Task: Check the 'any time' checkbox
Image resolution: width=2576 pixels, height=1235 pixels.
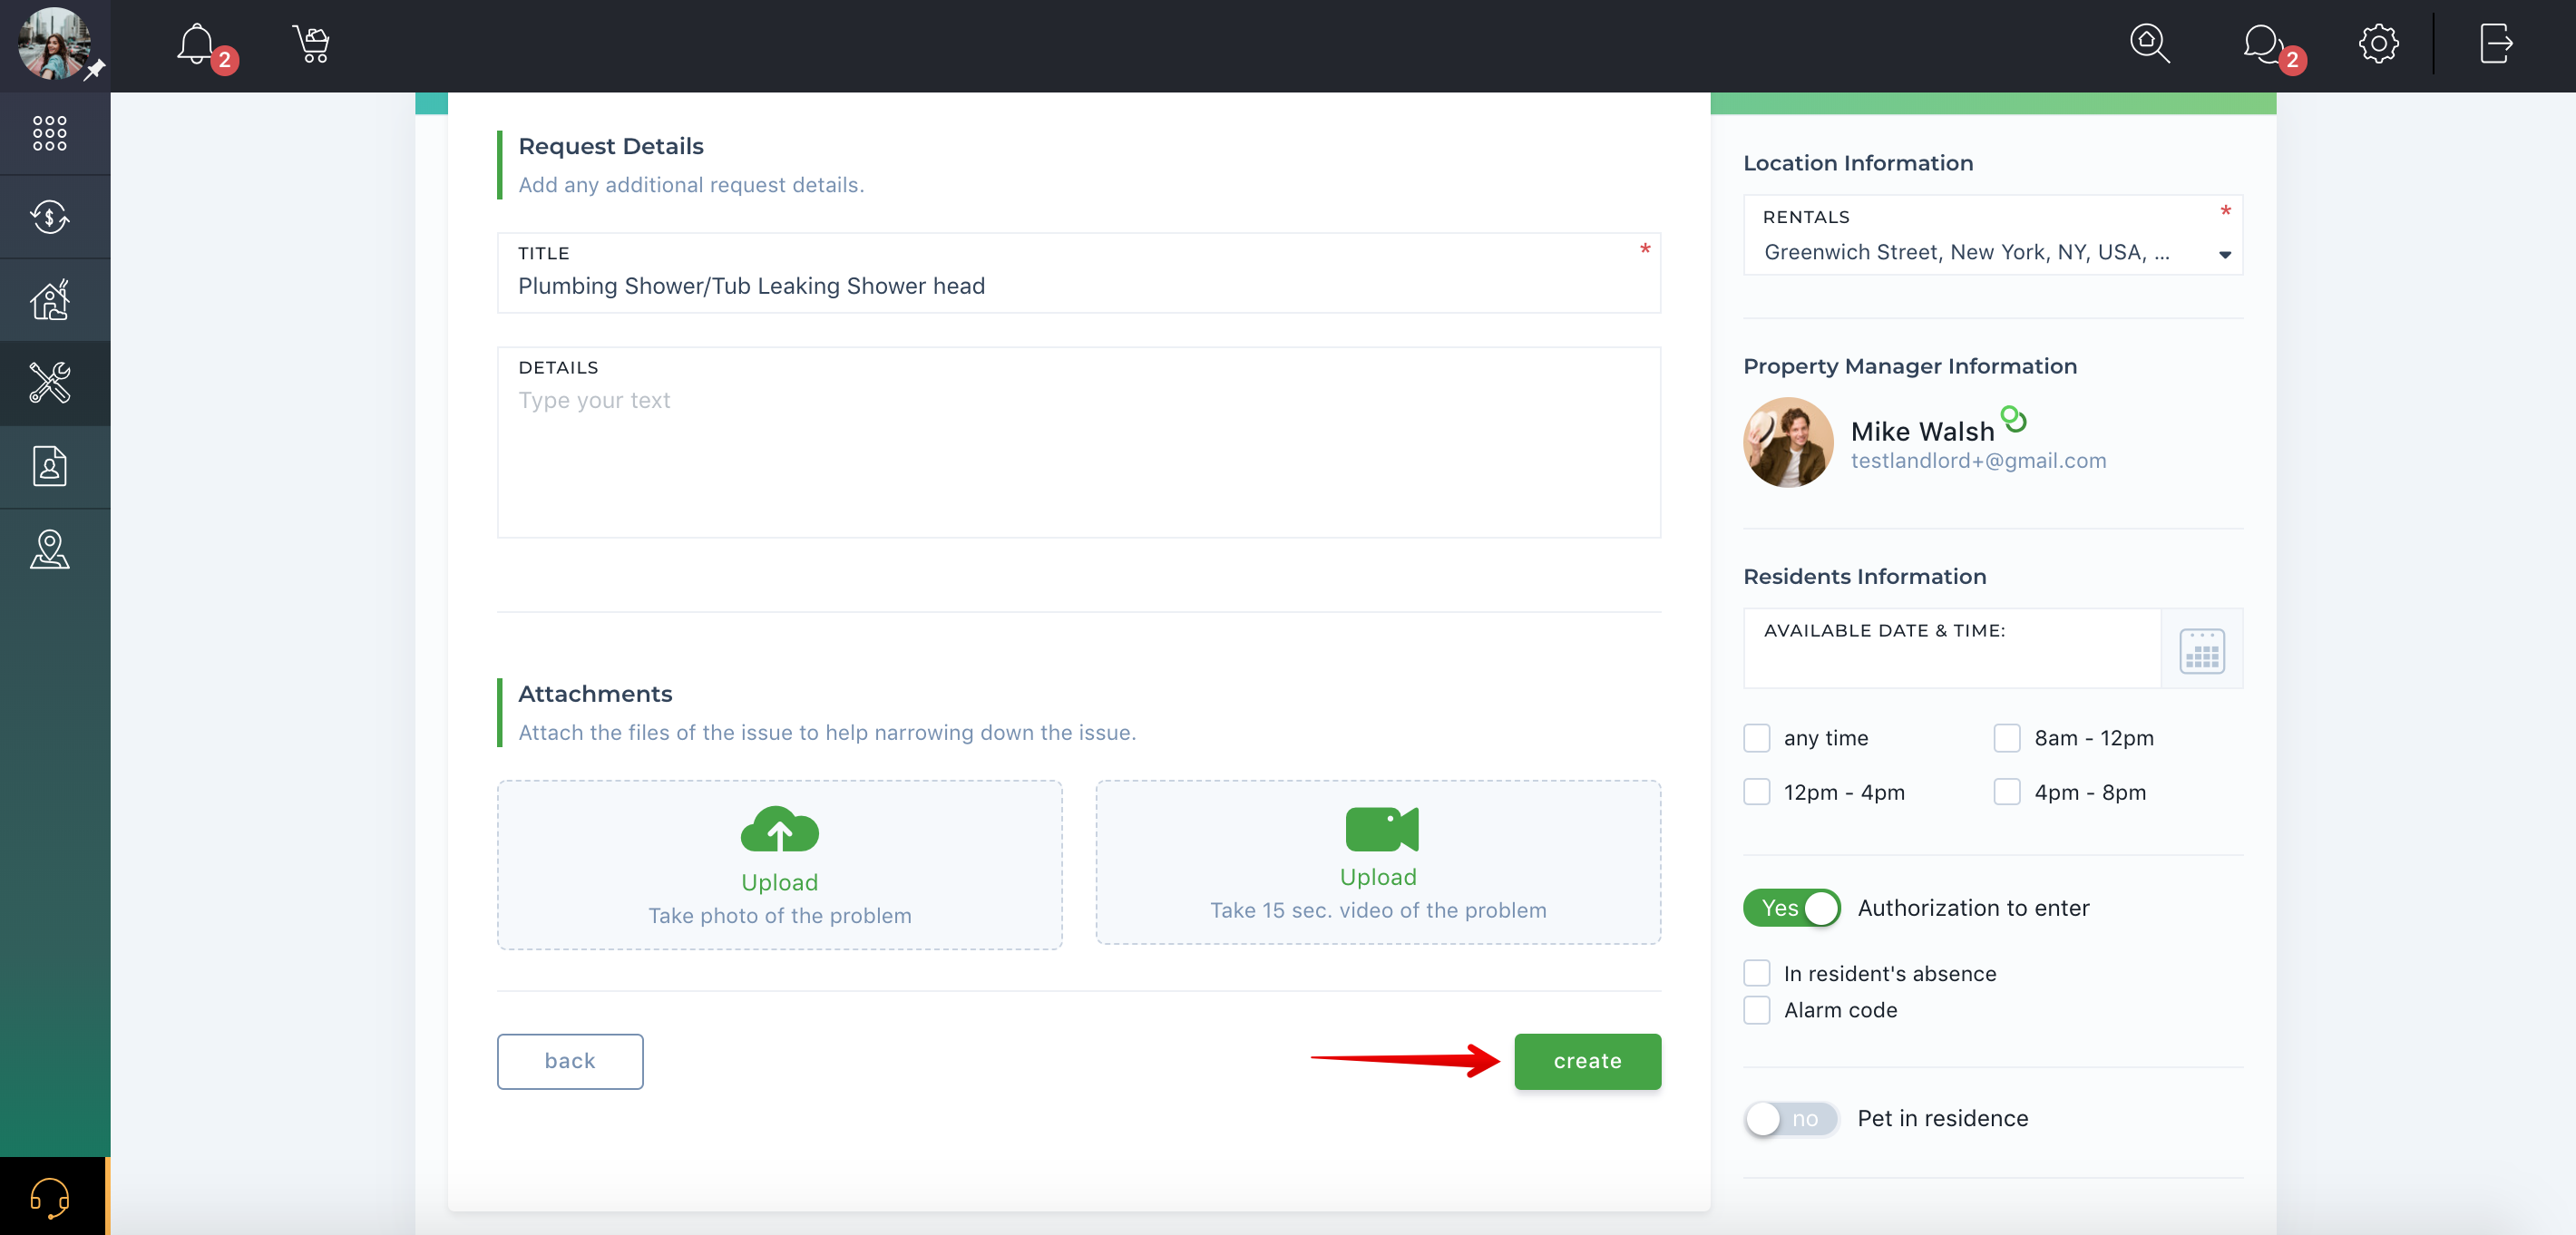Action: pyautogui.click(x=1757, y=738)
